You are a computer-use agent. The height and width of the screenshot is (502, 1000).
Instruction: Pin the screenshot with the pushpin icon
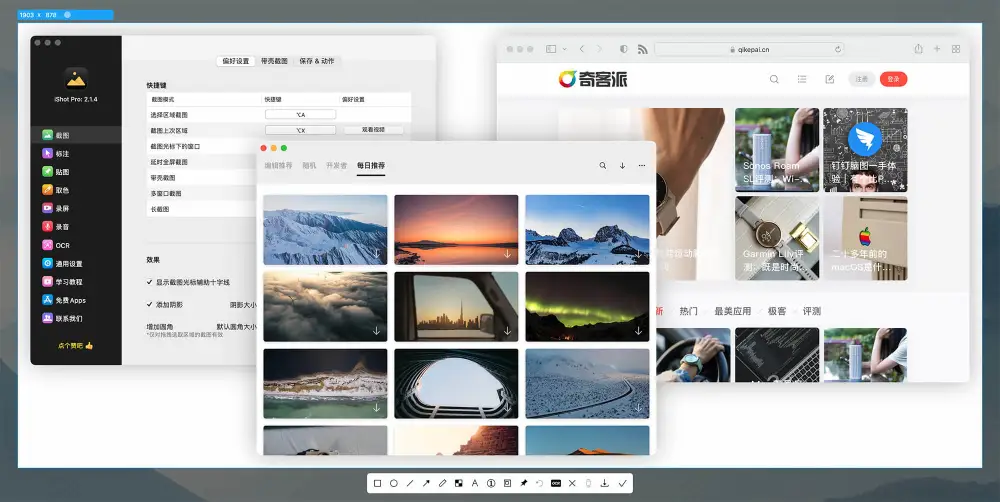tap(524, 484)
